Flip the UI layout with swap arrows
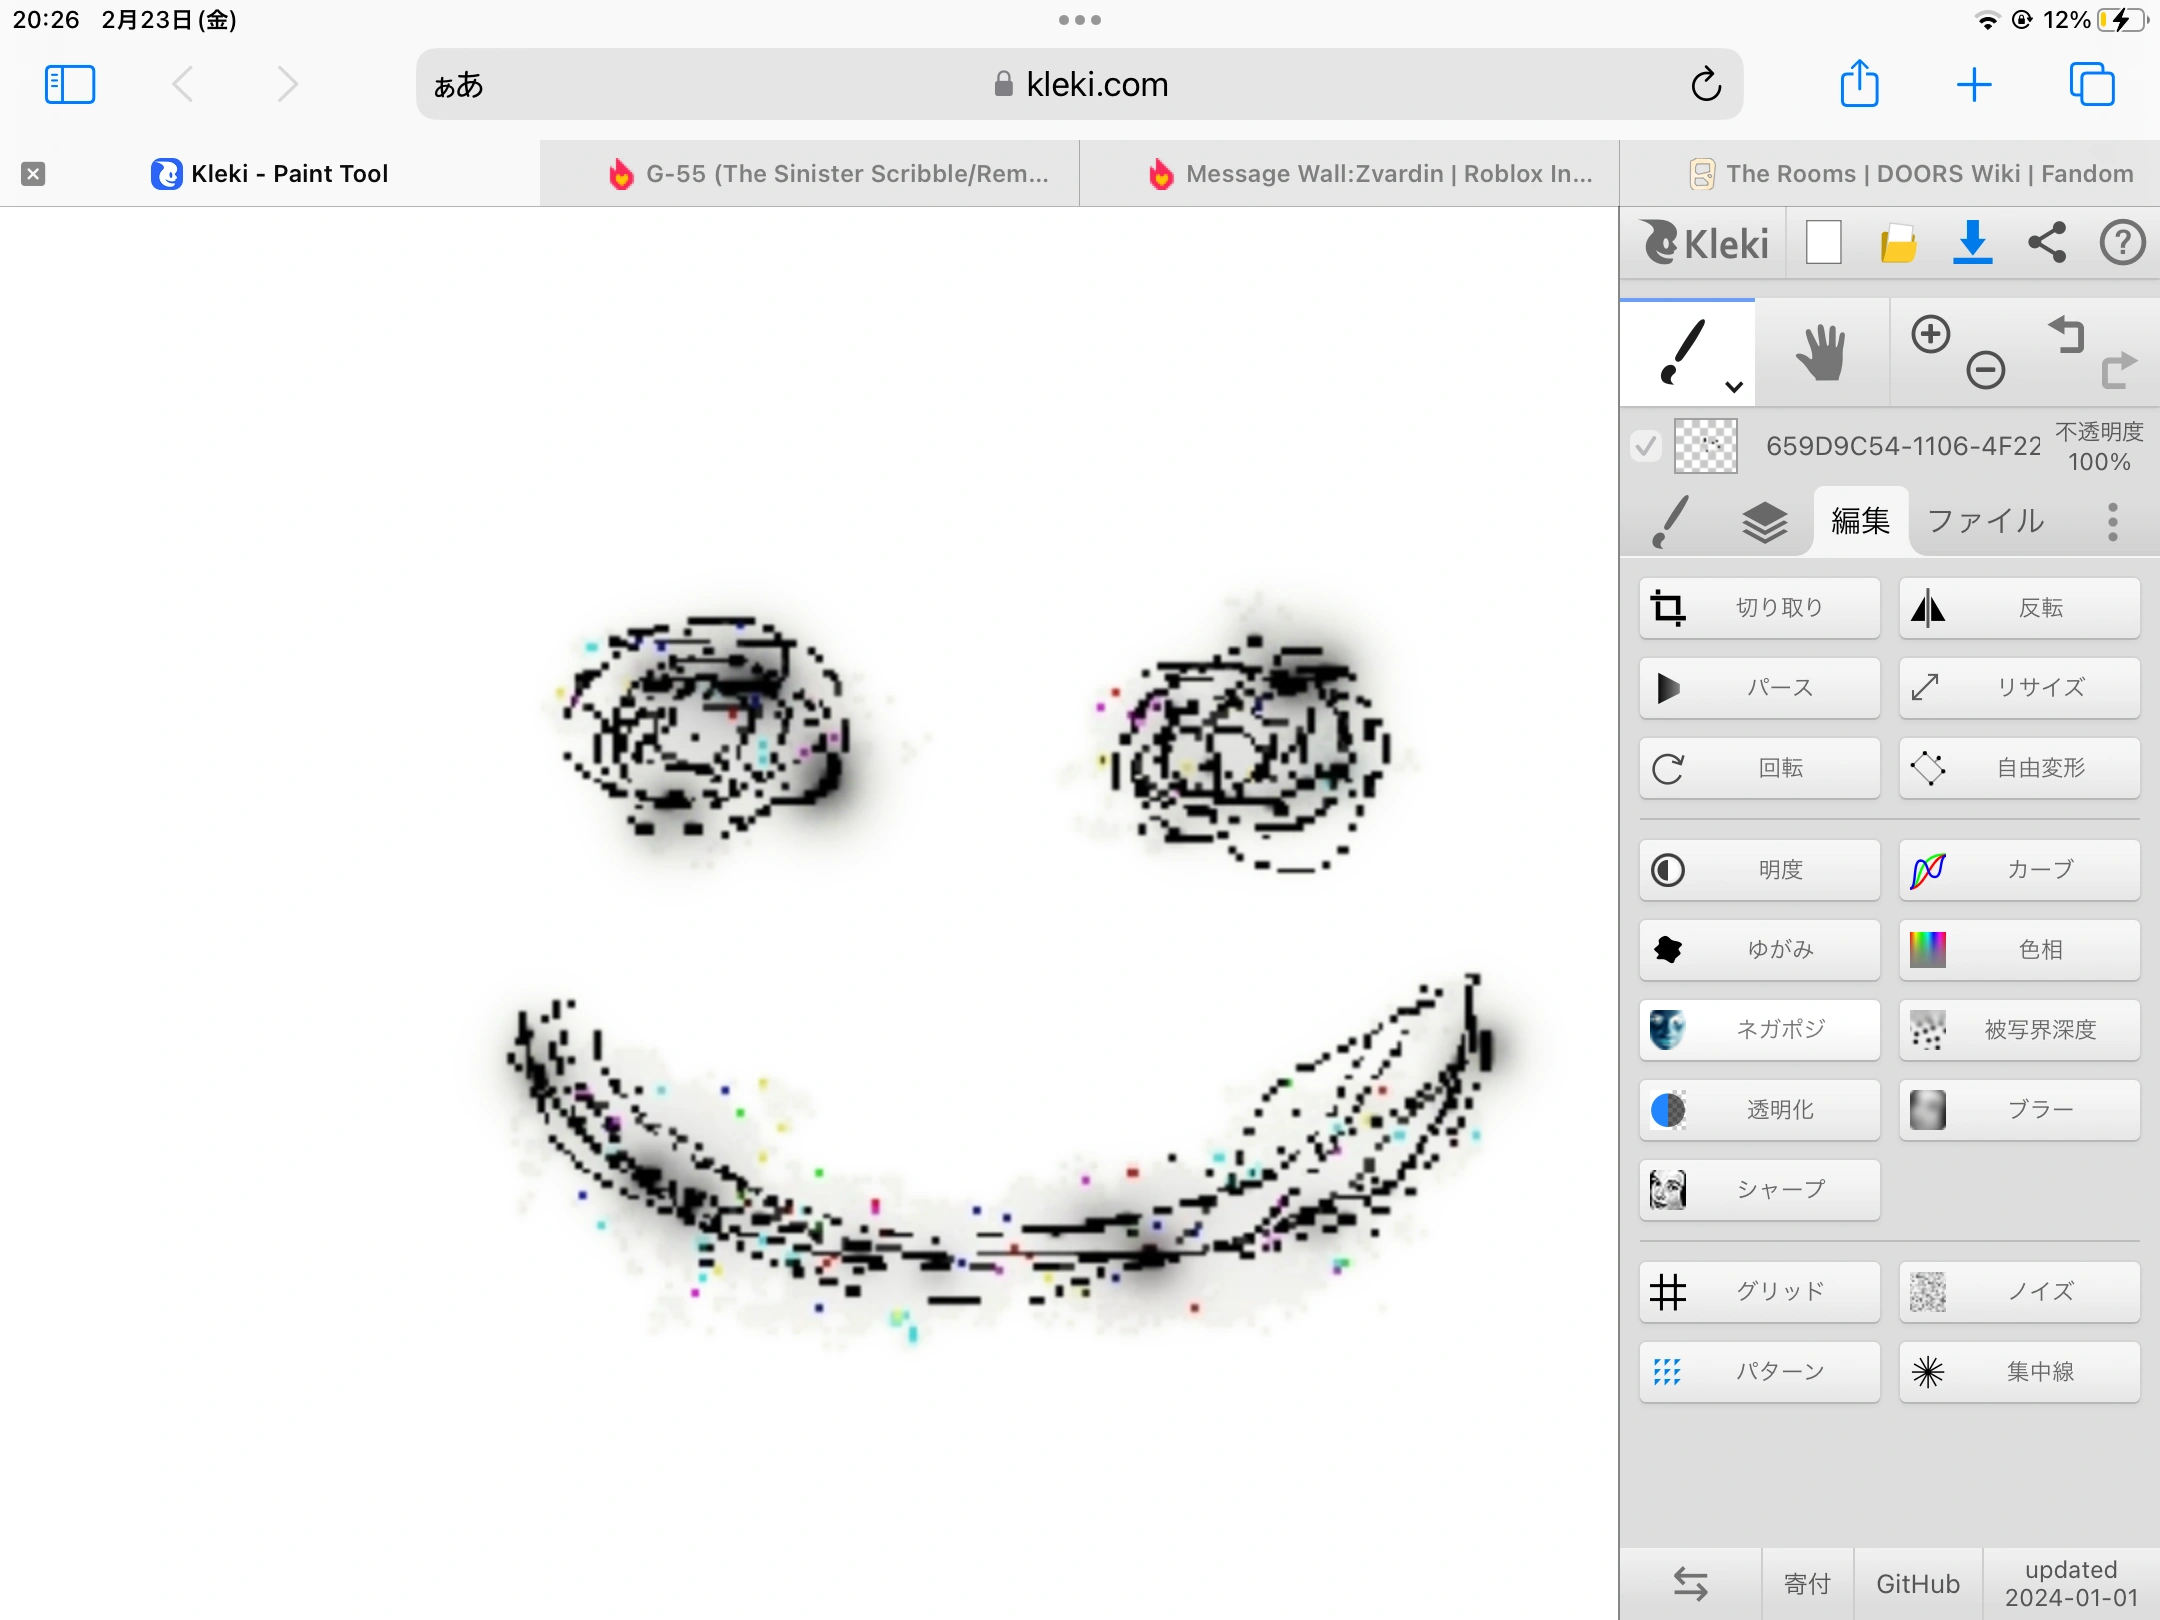 tap(1690, 1583)
